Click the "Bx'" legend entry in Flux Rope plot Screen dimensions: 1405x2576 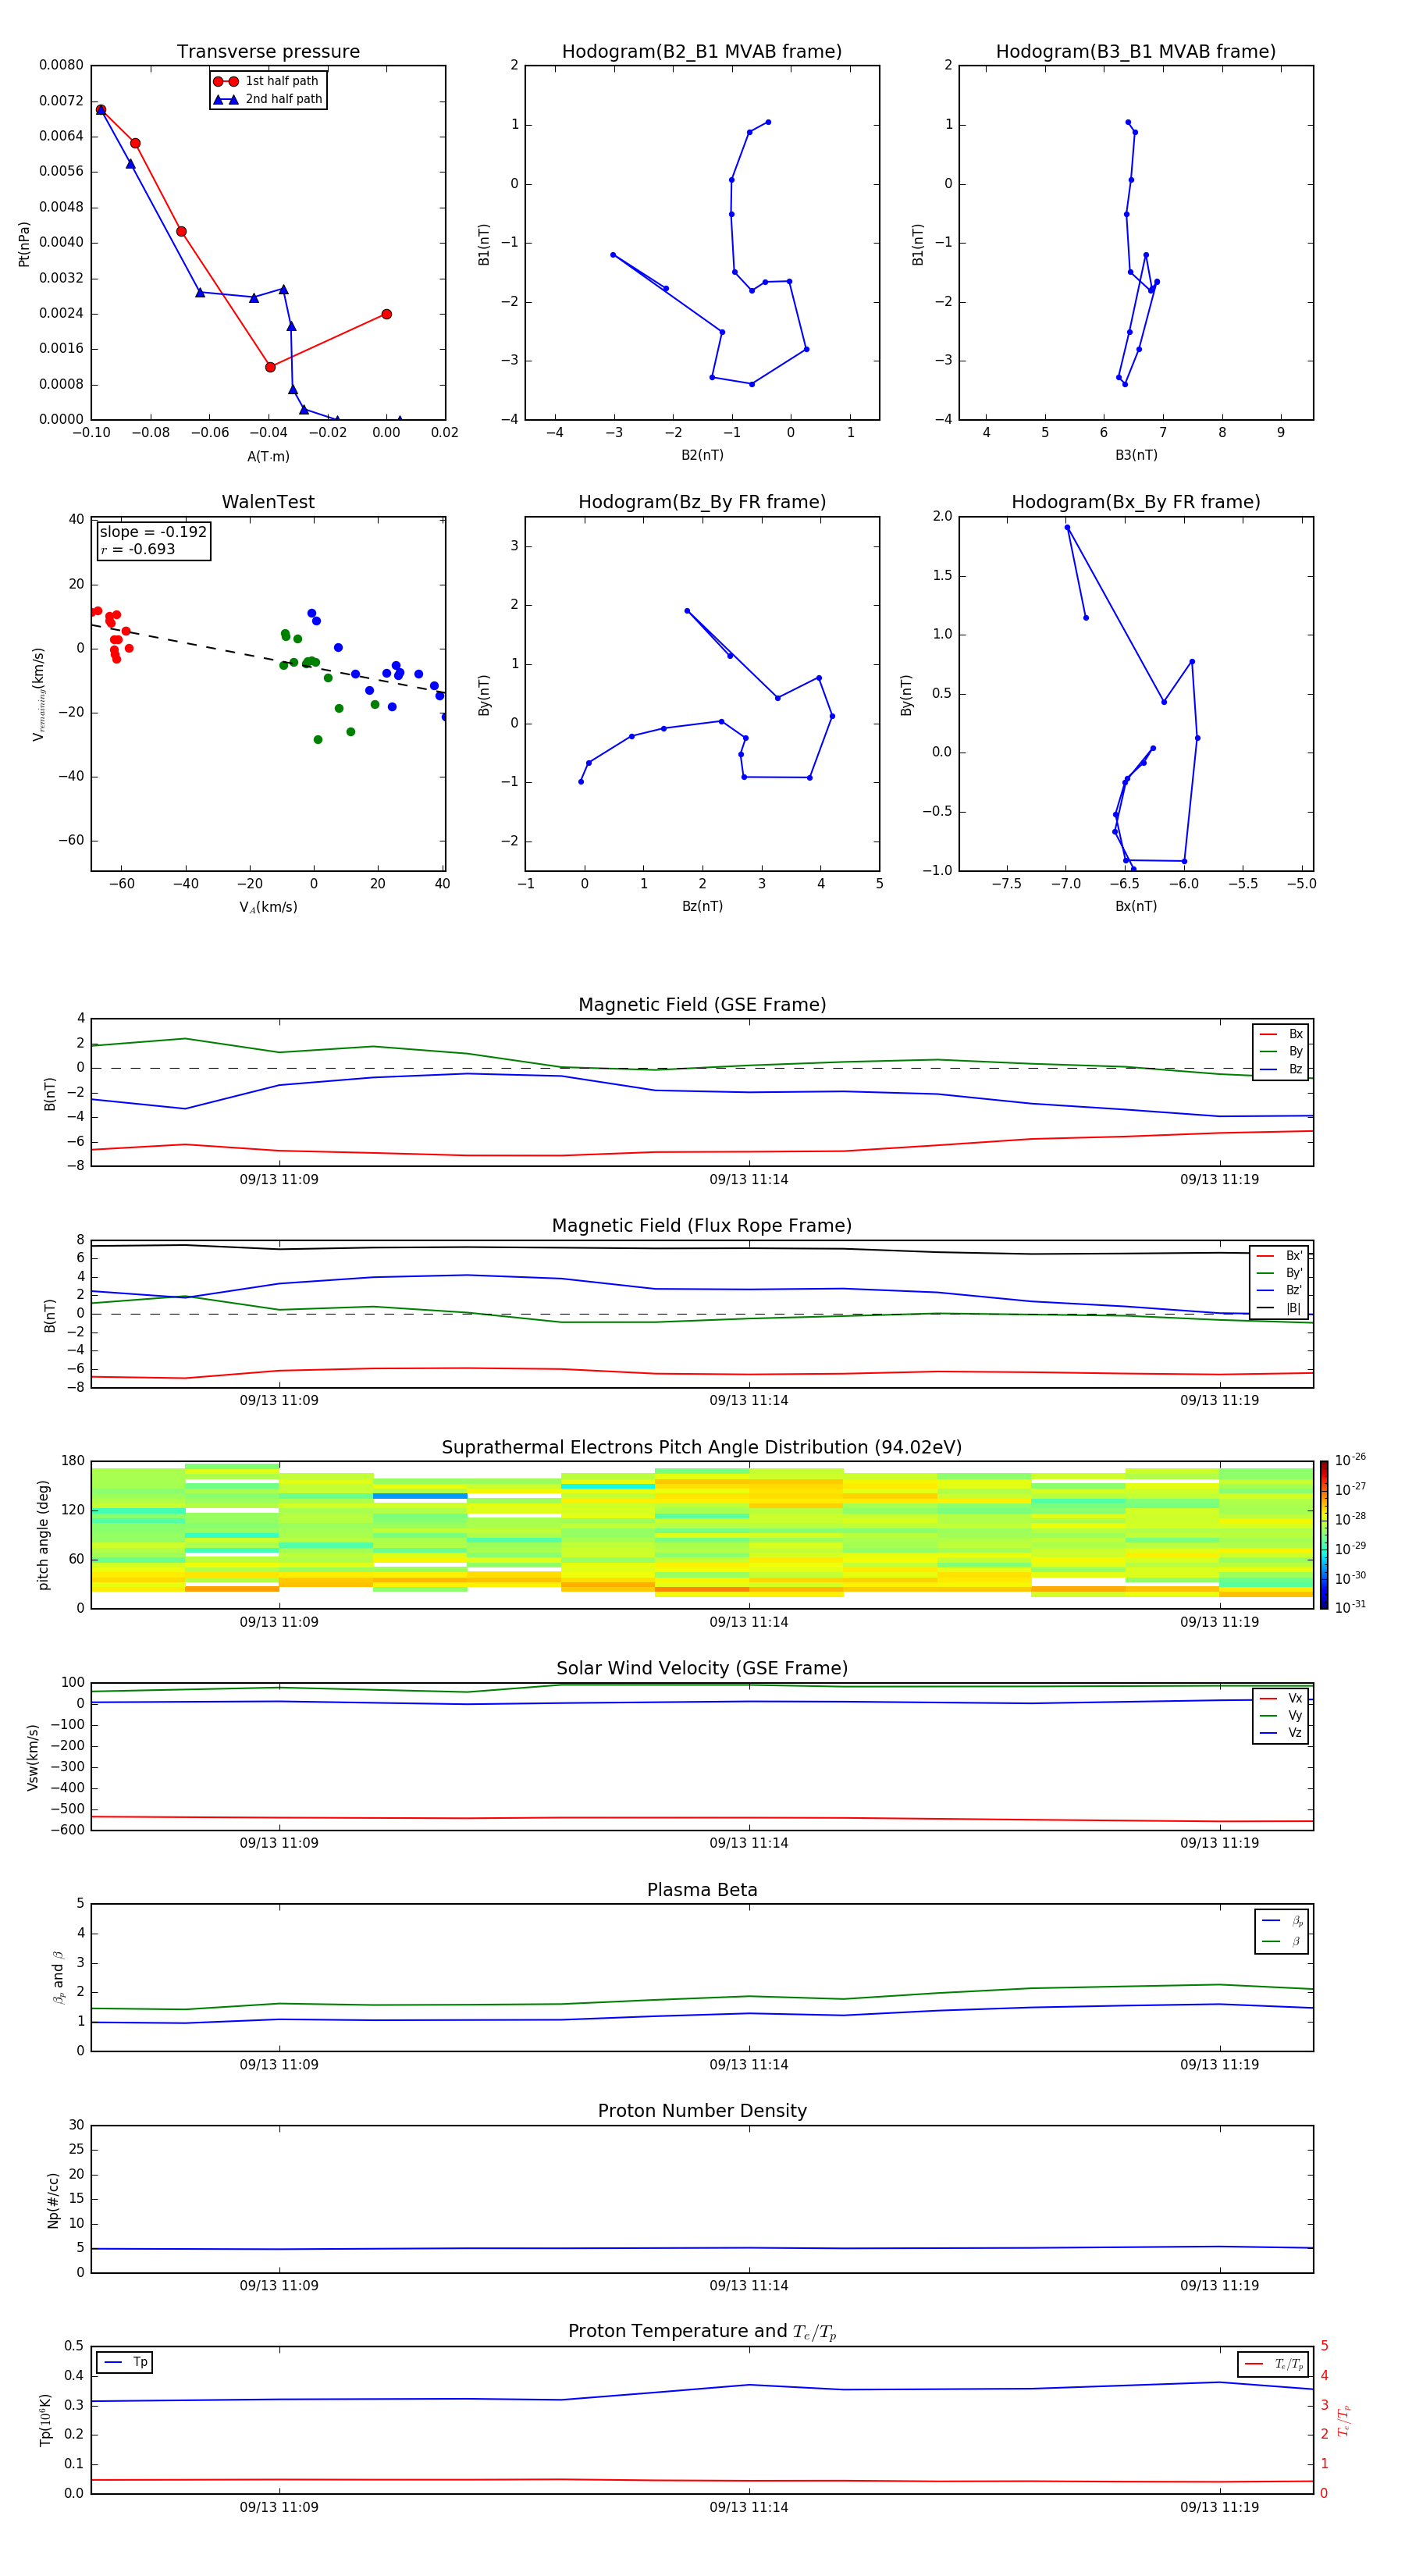(1279, 1256)
